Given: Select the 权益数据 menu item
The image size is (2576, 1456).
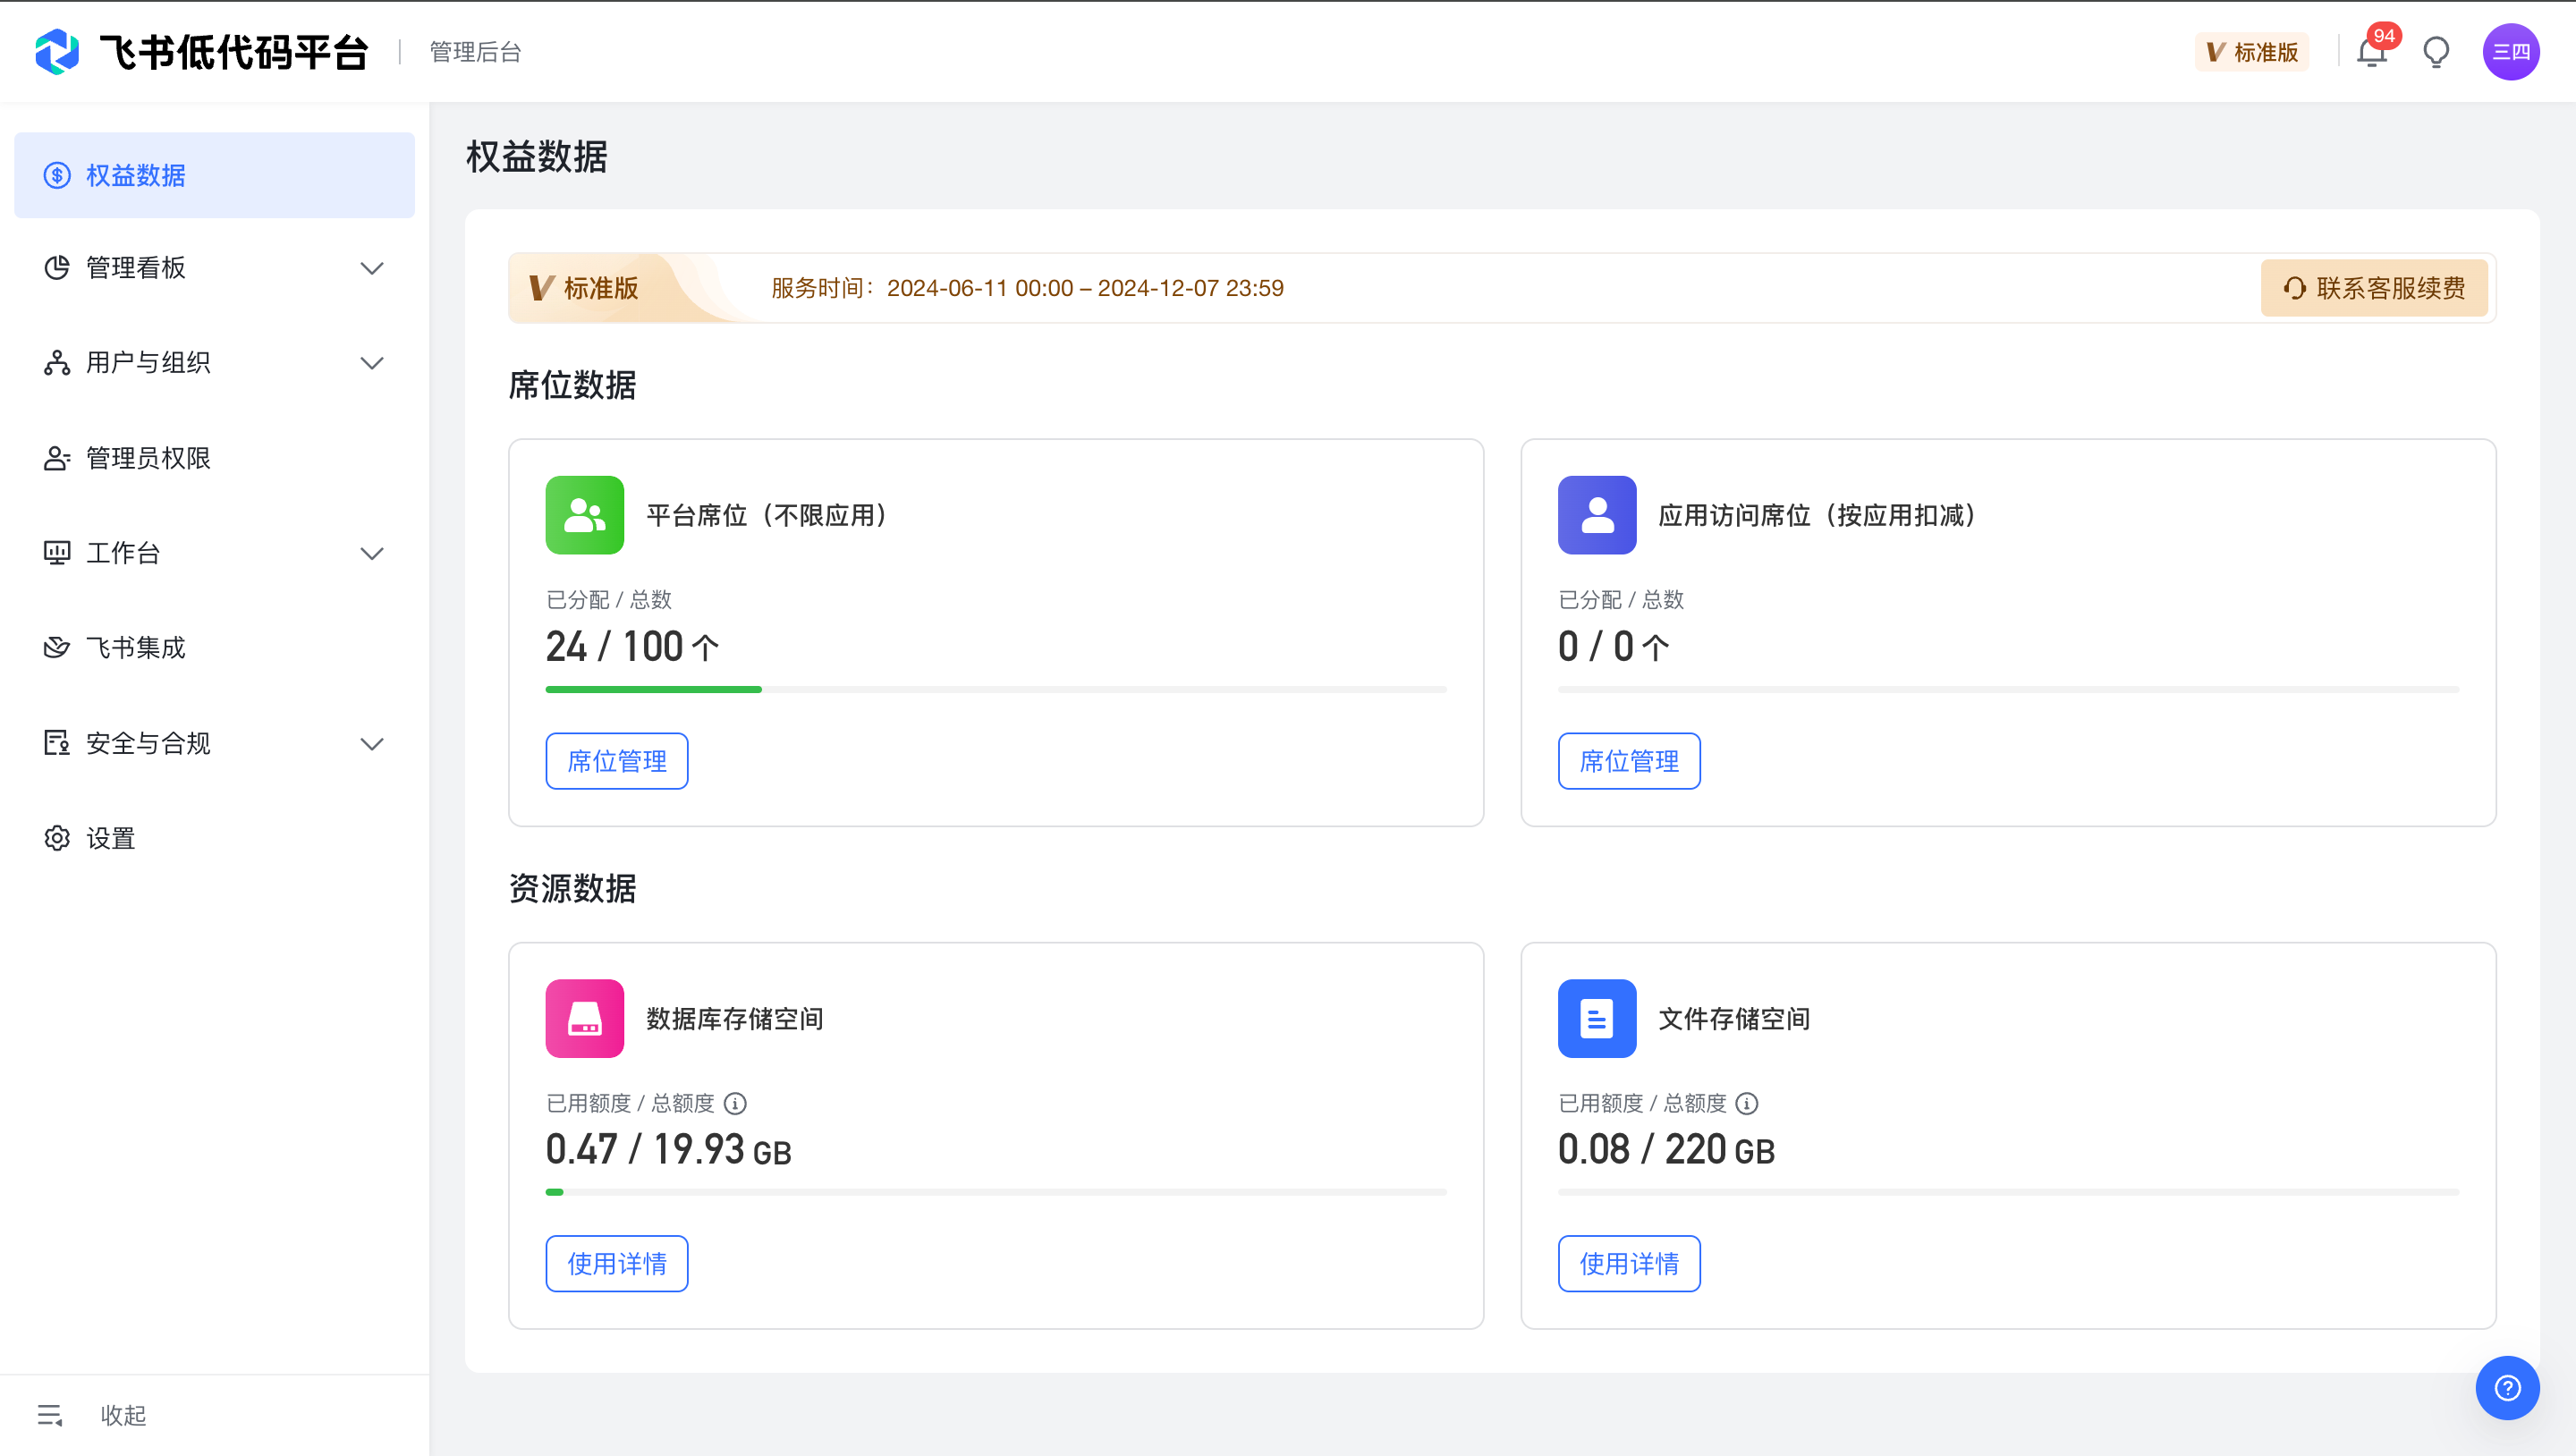Looking at the screenshot, I should click(x=214, y=175).
